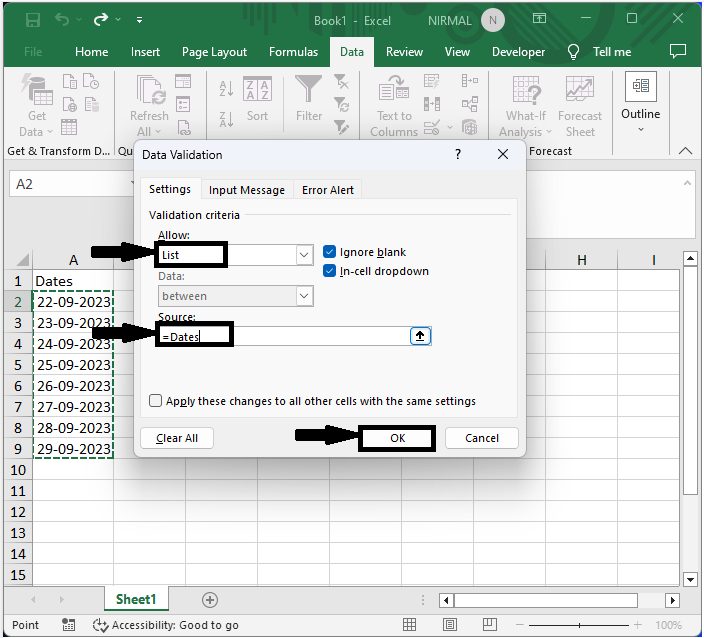Switch to the Insert ribbon tab

(x=145, y=52)
